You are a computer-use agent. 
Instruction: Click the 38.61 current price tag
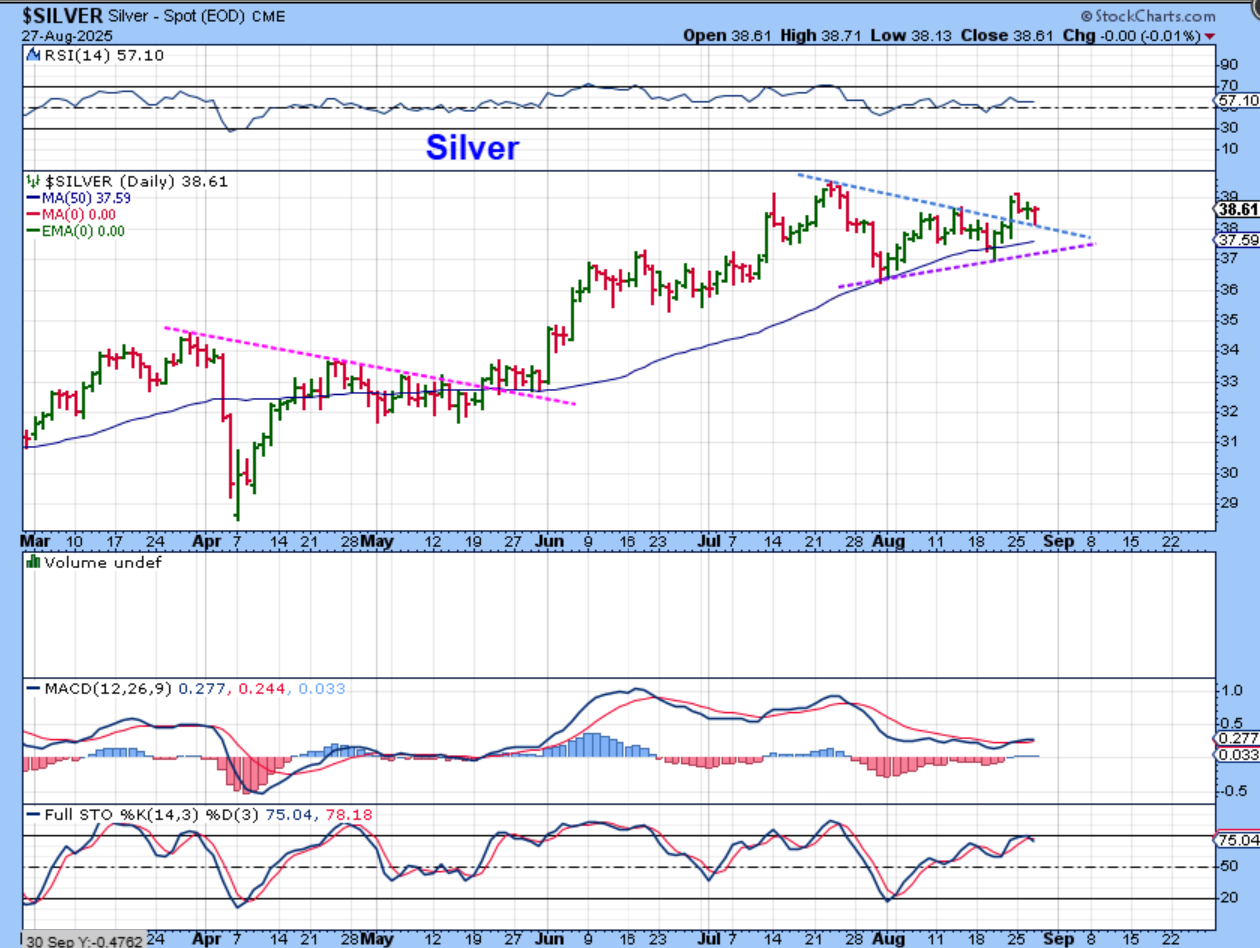click(x=1236, y=209)
